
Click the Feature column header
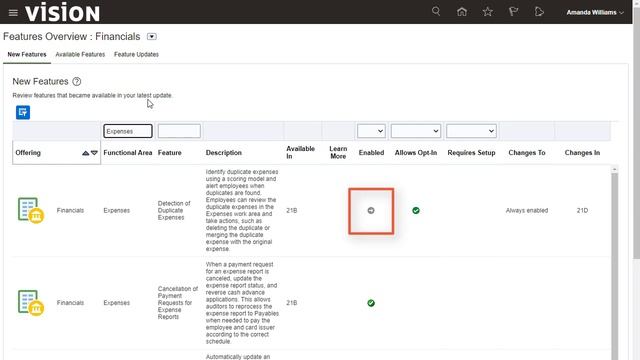tap(169, 153)
